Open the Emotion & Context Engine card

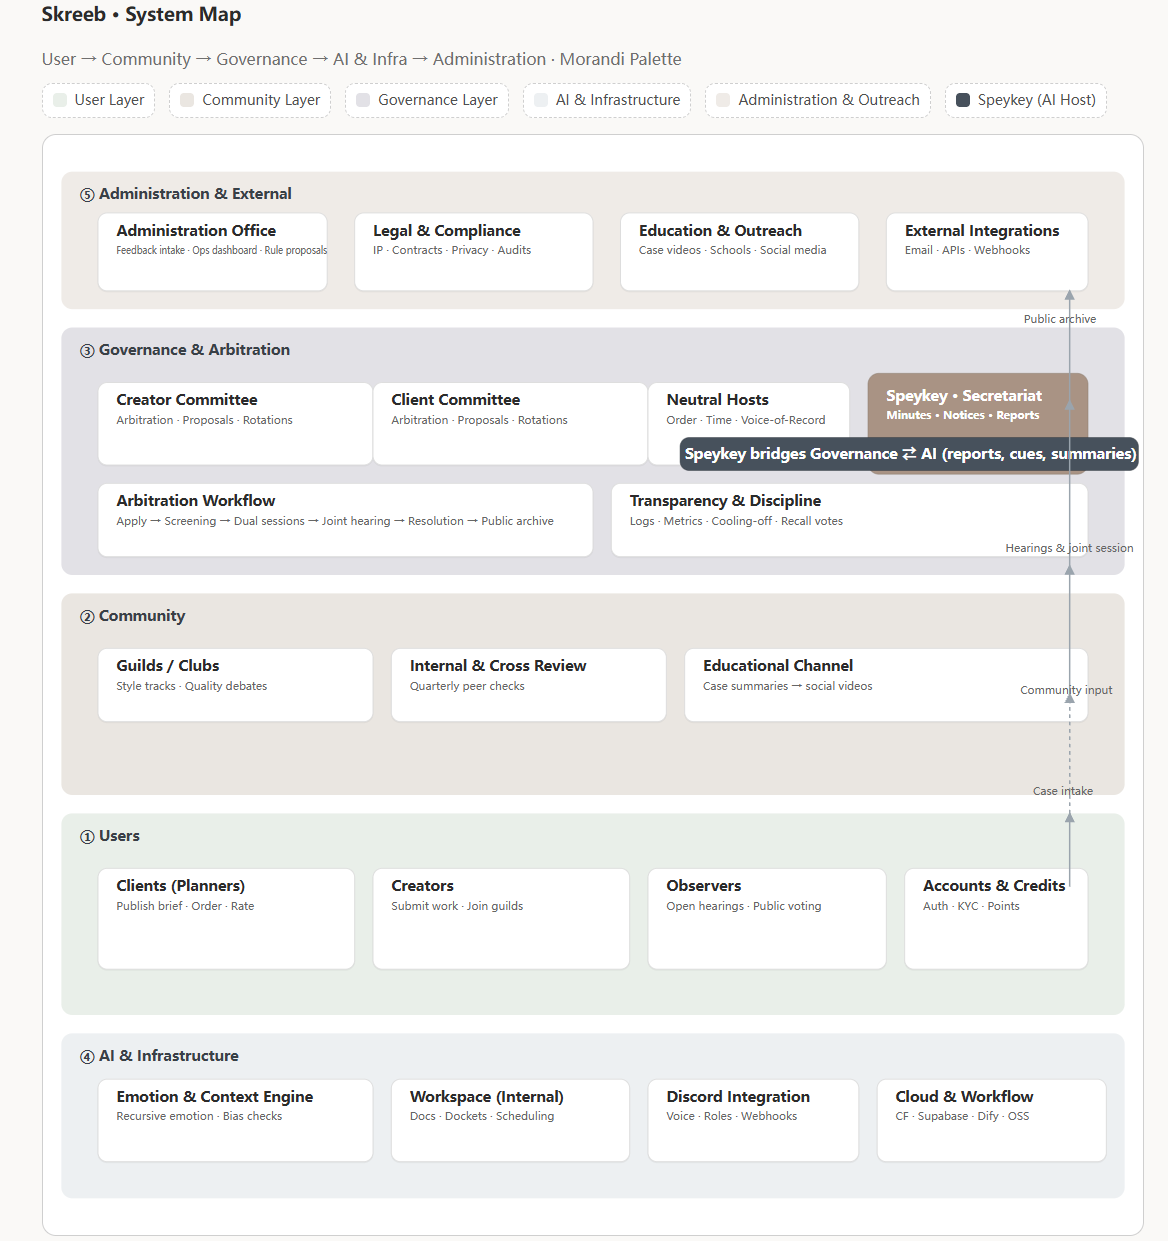coord(235,1120)
